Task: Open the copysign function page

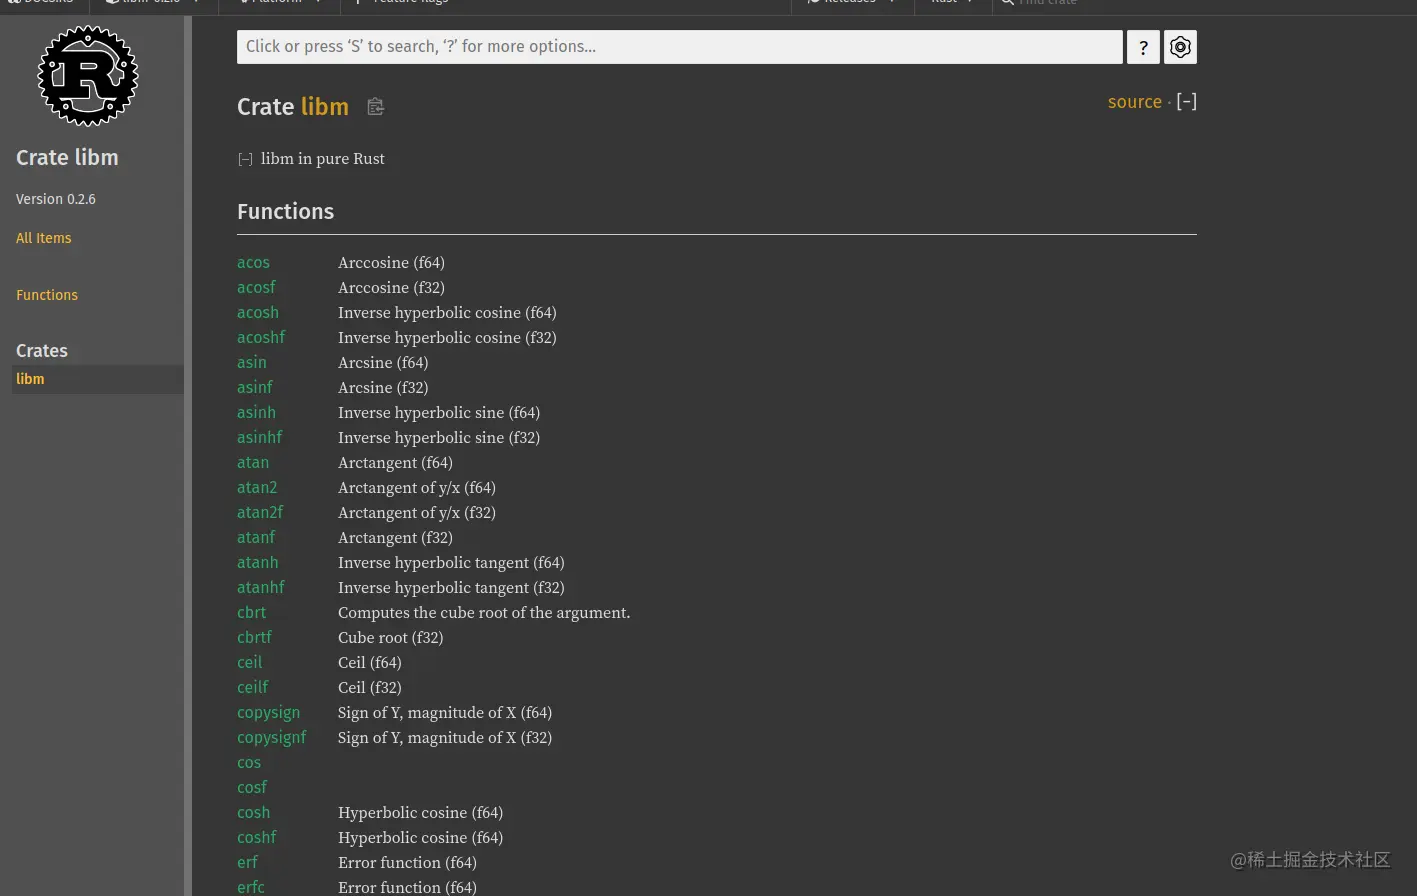Action: click(x=268, y=712)
